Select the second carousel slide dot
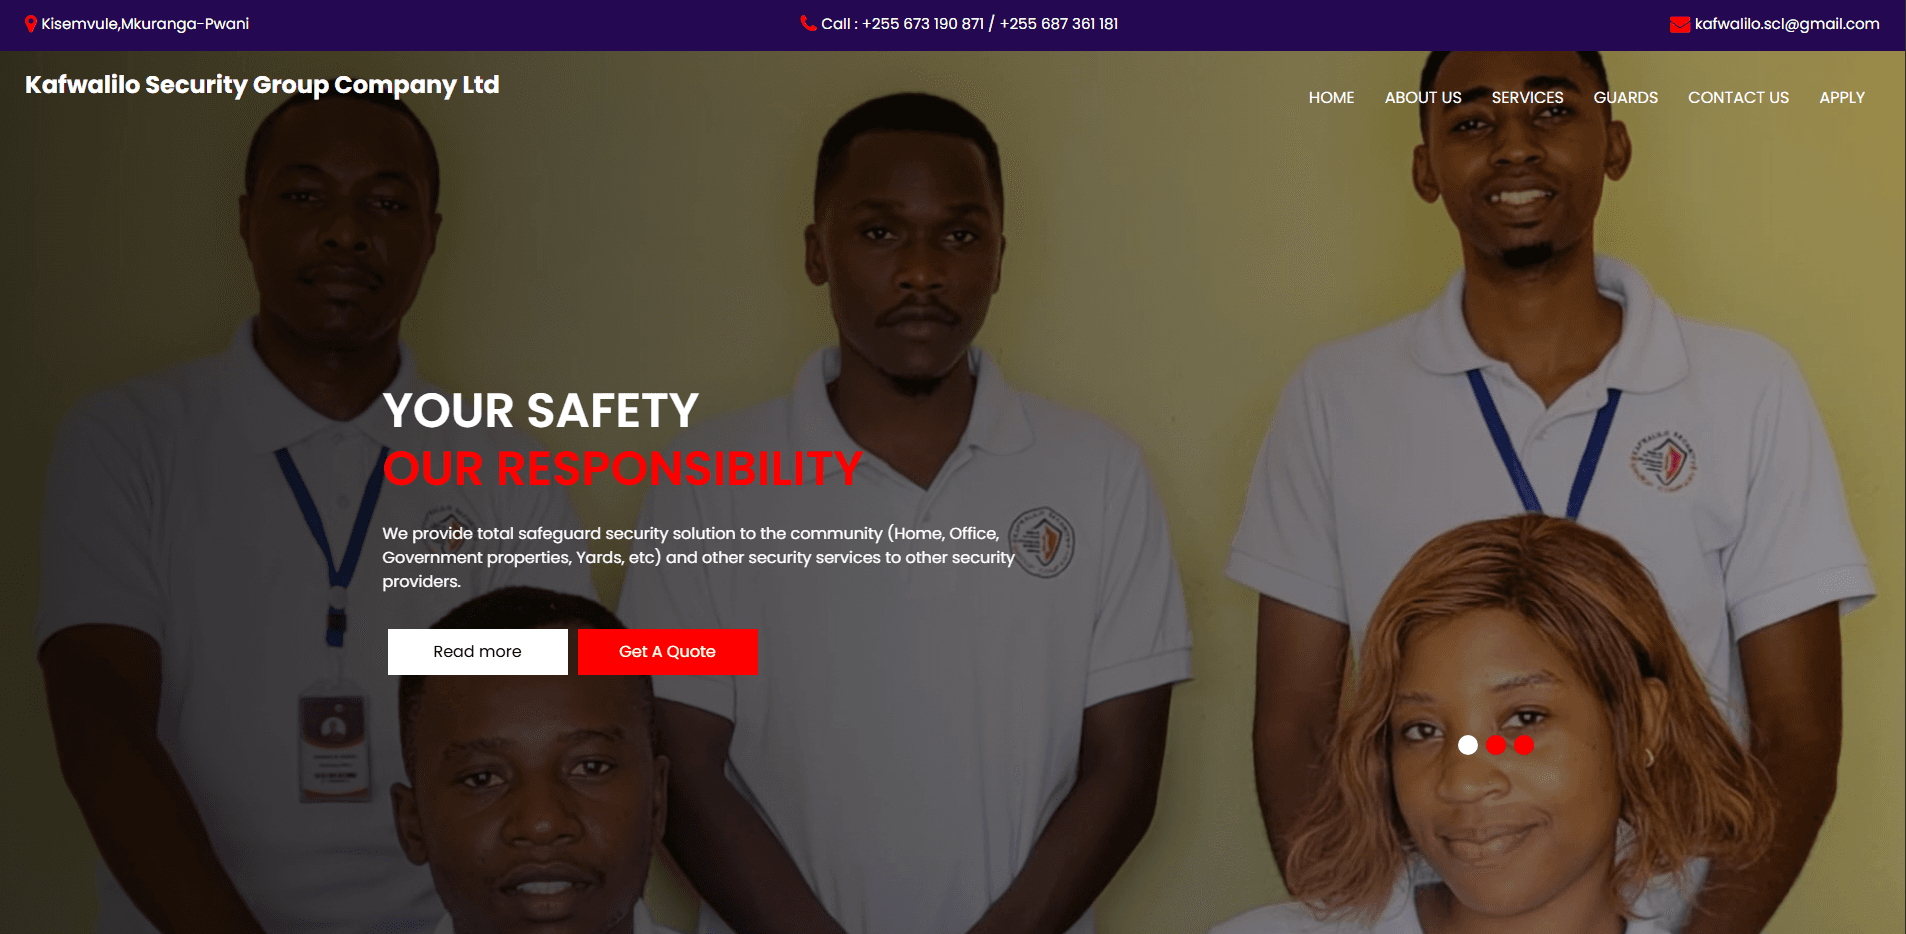Screen dimensions: 1906x934 [1496, 745]
